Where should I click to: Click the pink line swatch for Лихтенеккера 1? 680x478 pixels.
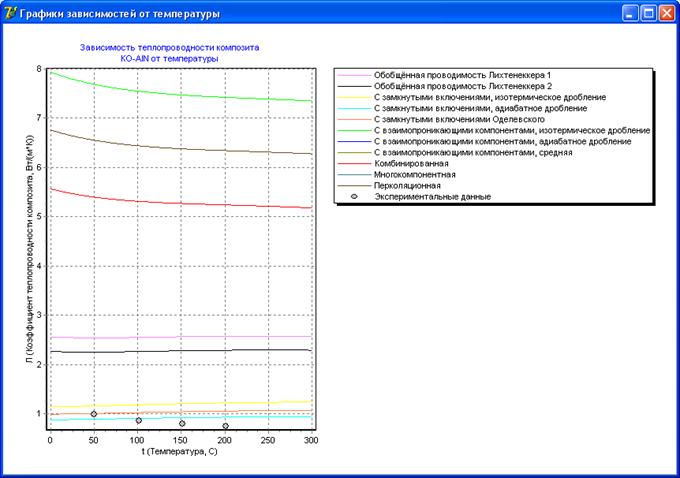354,75
